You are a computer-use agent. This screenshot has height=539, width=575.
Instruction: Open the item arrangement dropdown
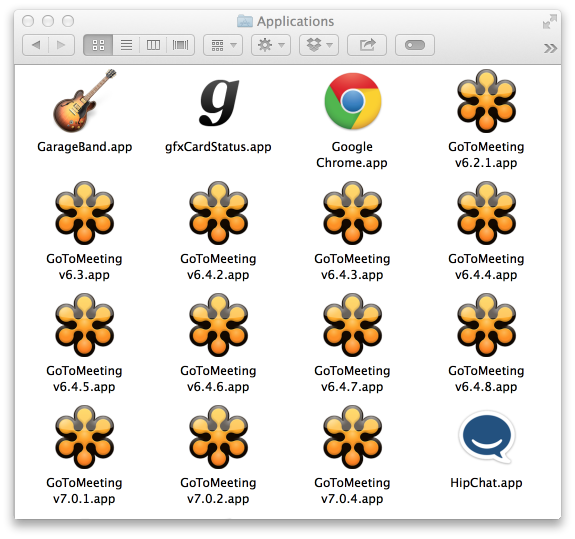pos(223,45)
